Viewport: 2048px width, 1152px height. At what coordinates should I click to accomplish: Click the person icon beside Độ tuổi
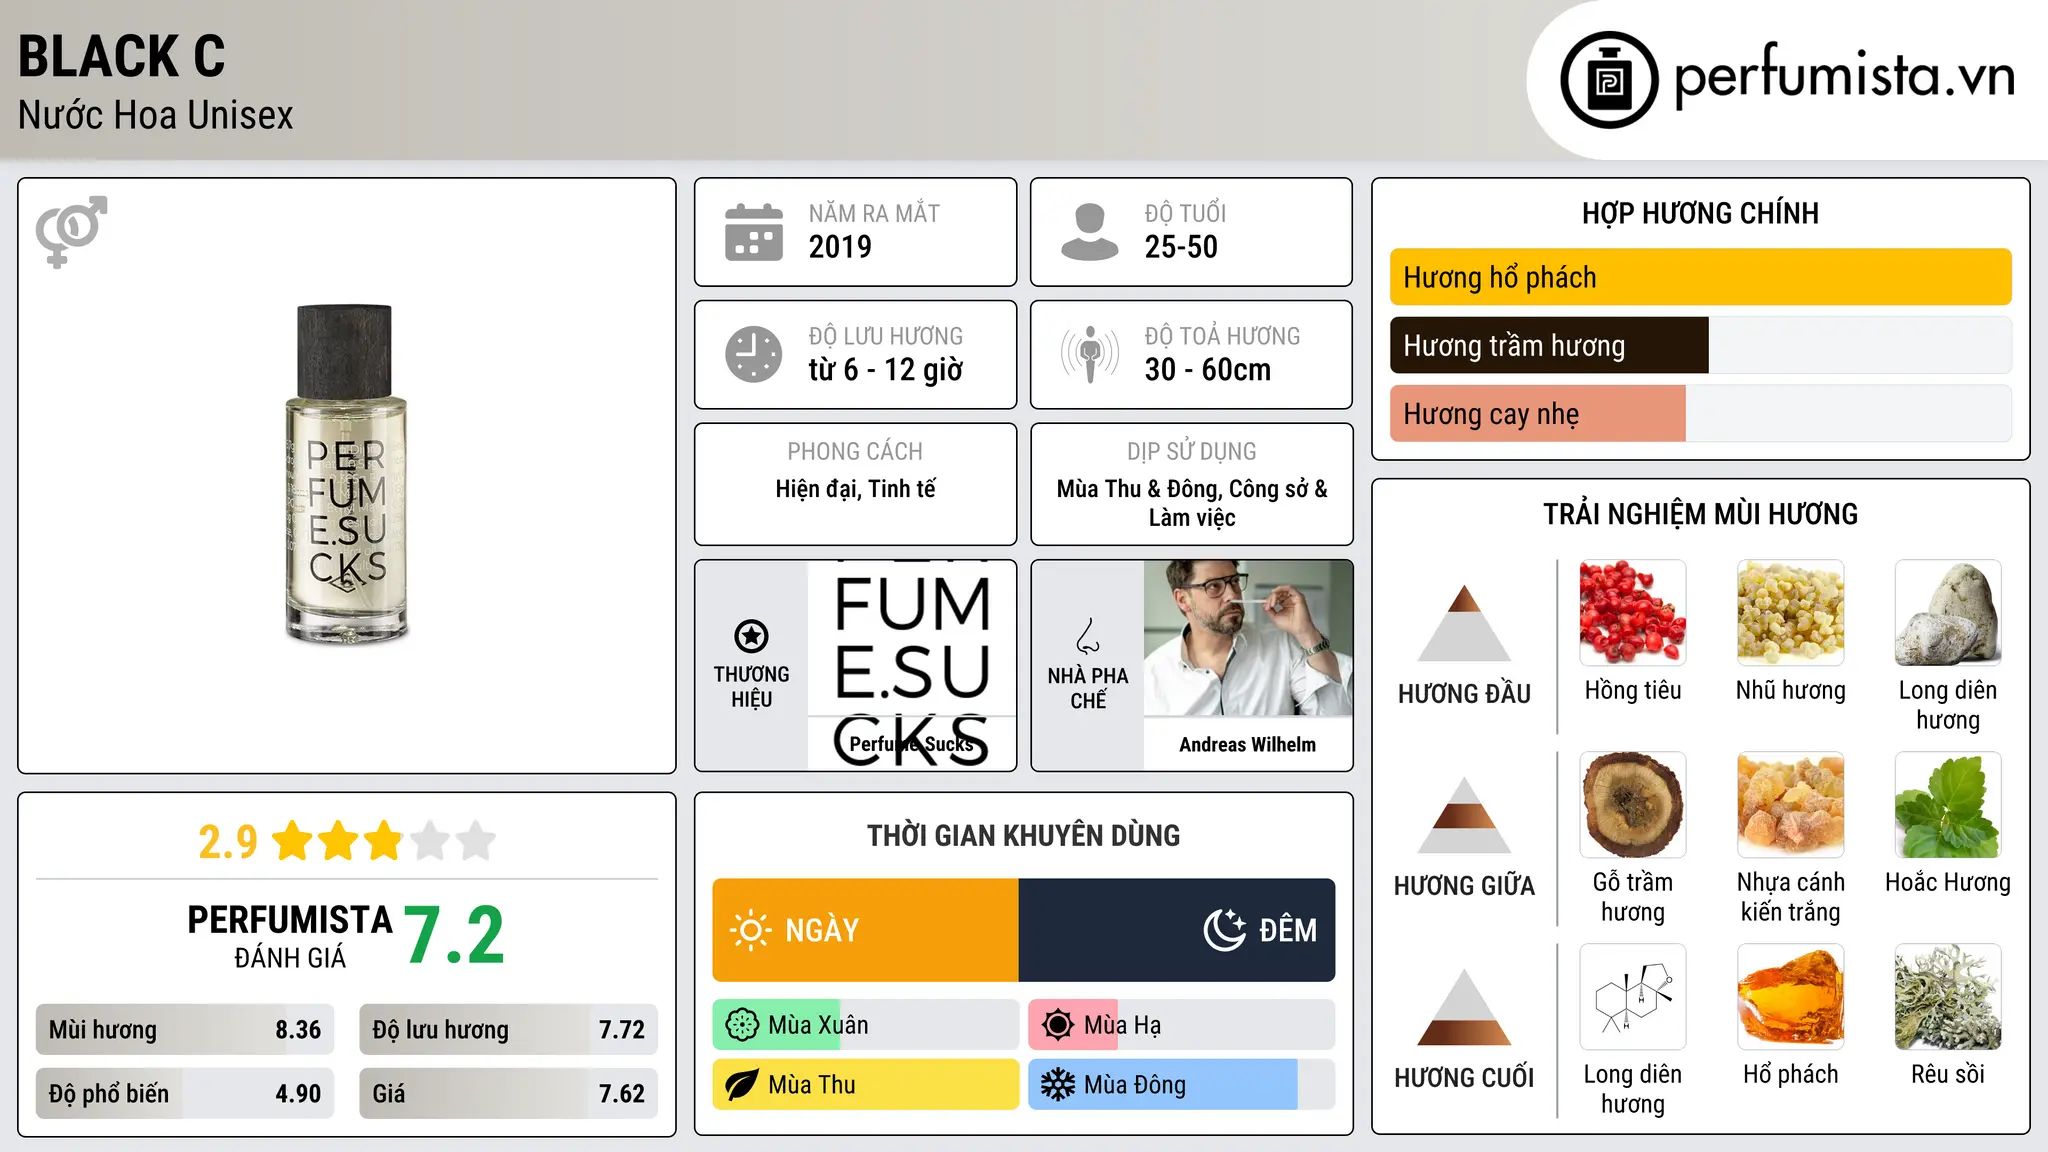[x=1089, y=232]
